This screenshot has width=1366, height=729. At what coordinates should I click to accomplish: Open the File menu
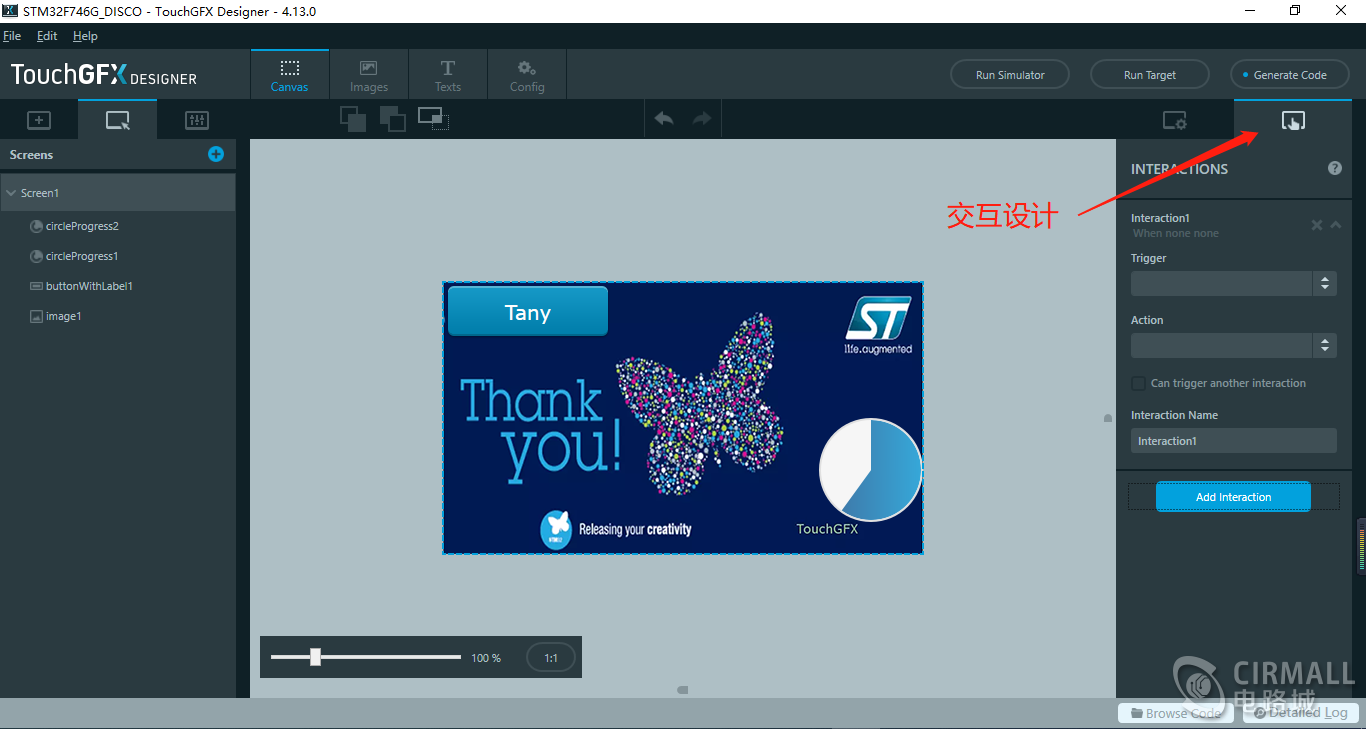click(x=12, y=36)
